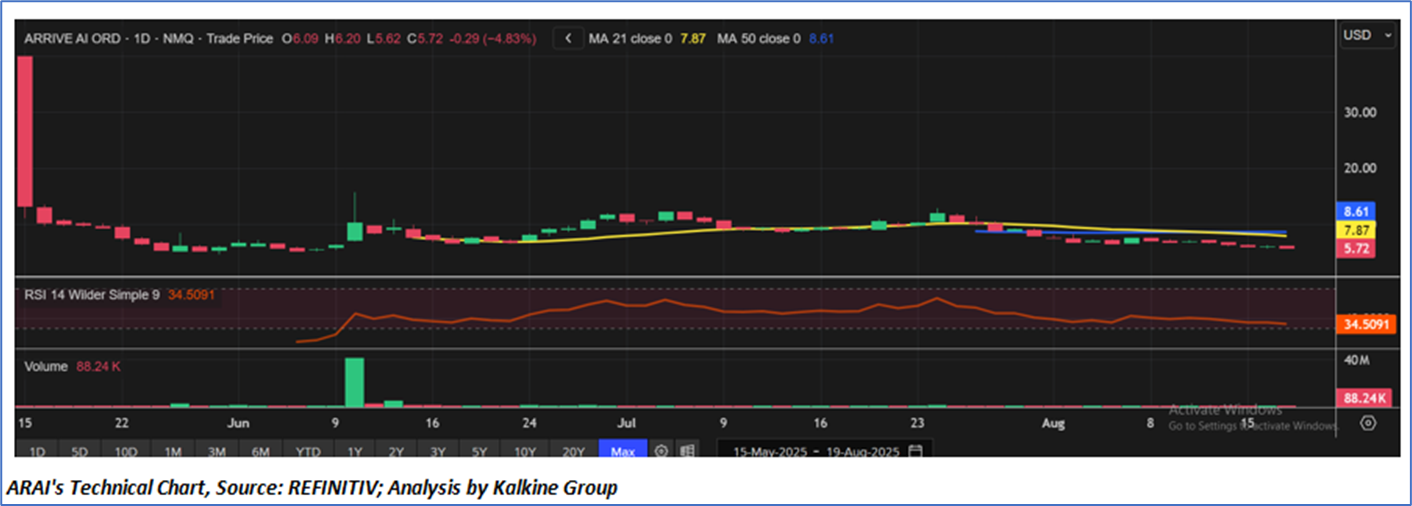
Task: Open the calendar date picker icon
Action: click(915, 451)
